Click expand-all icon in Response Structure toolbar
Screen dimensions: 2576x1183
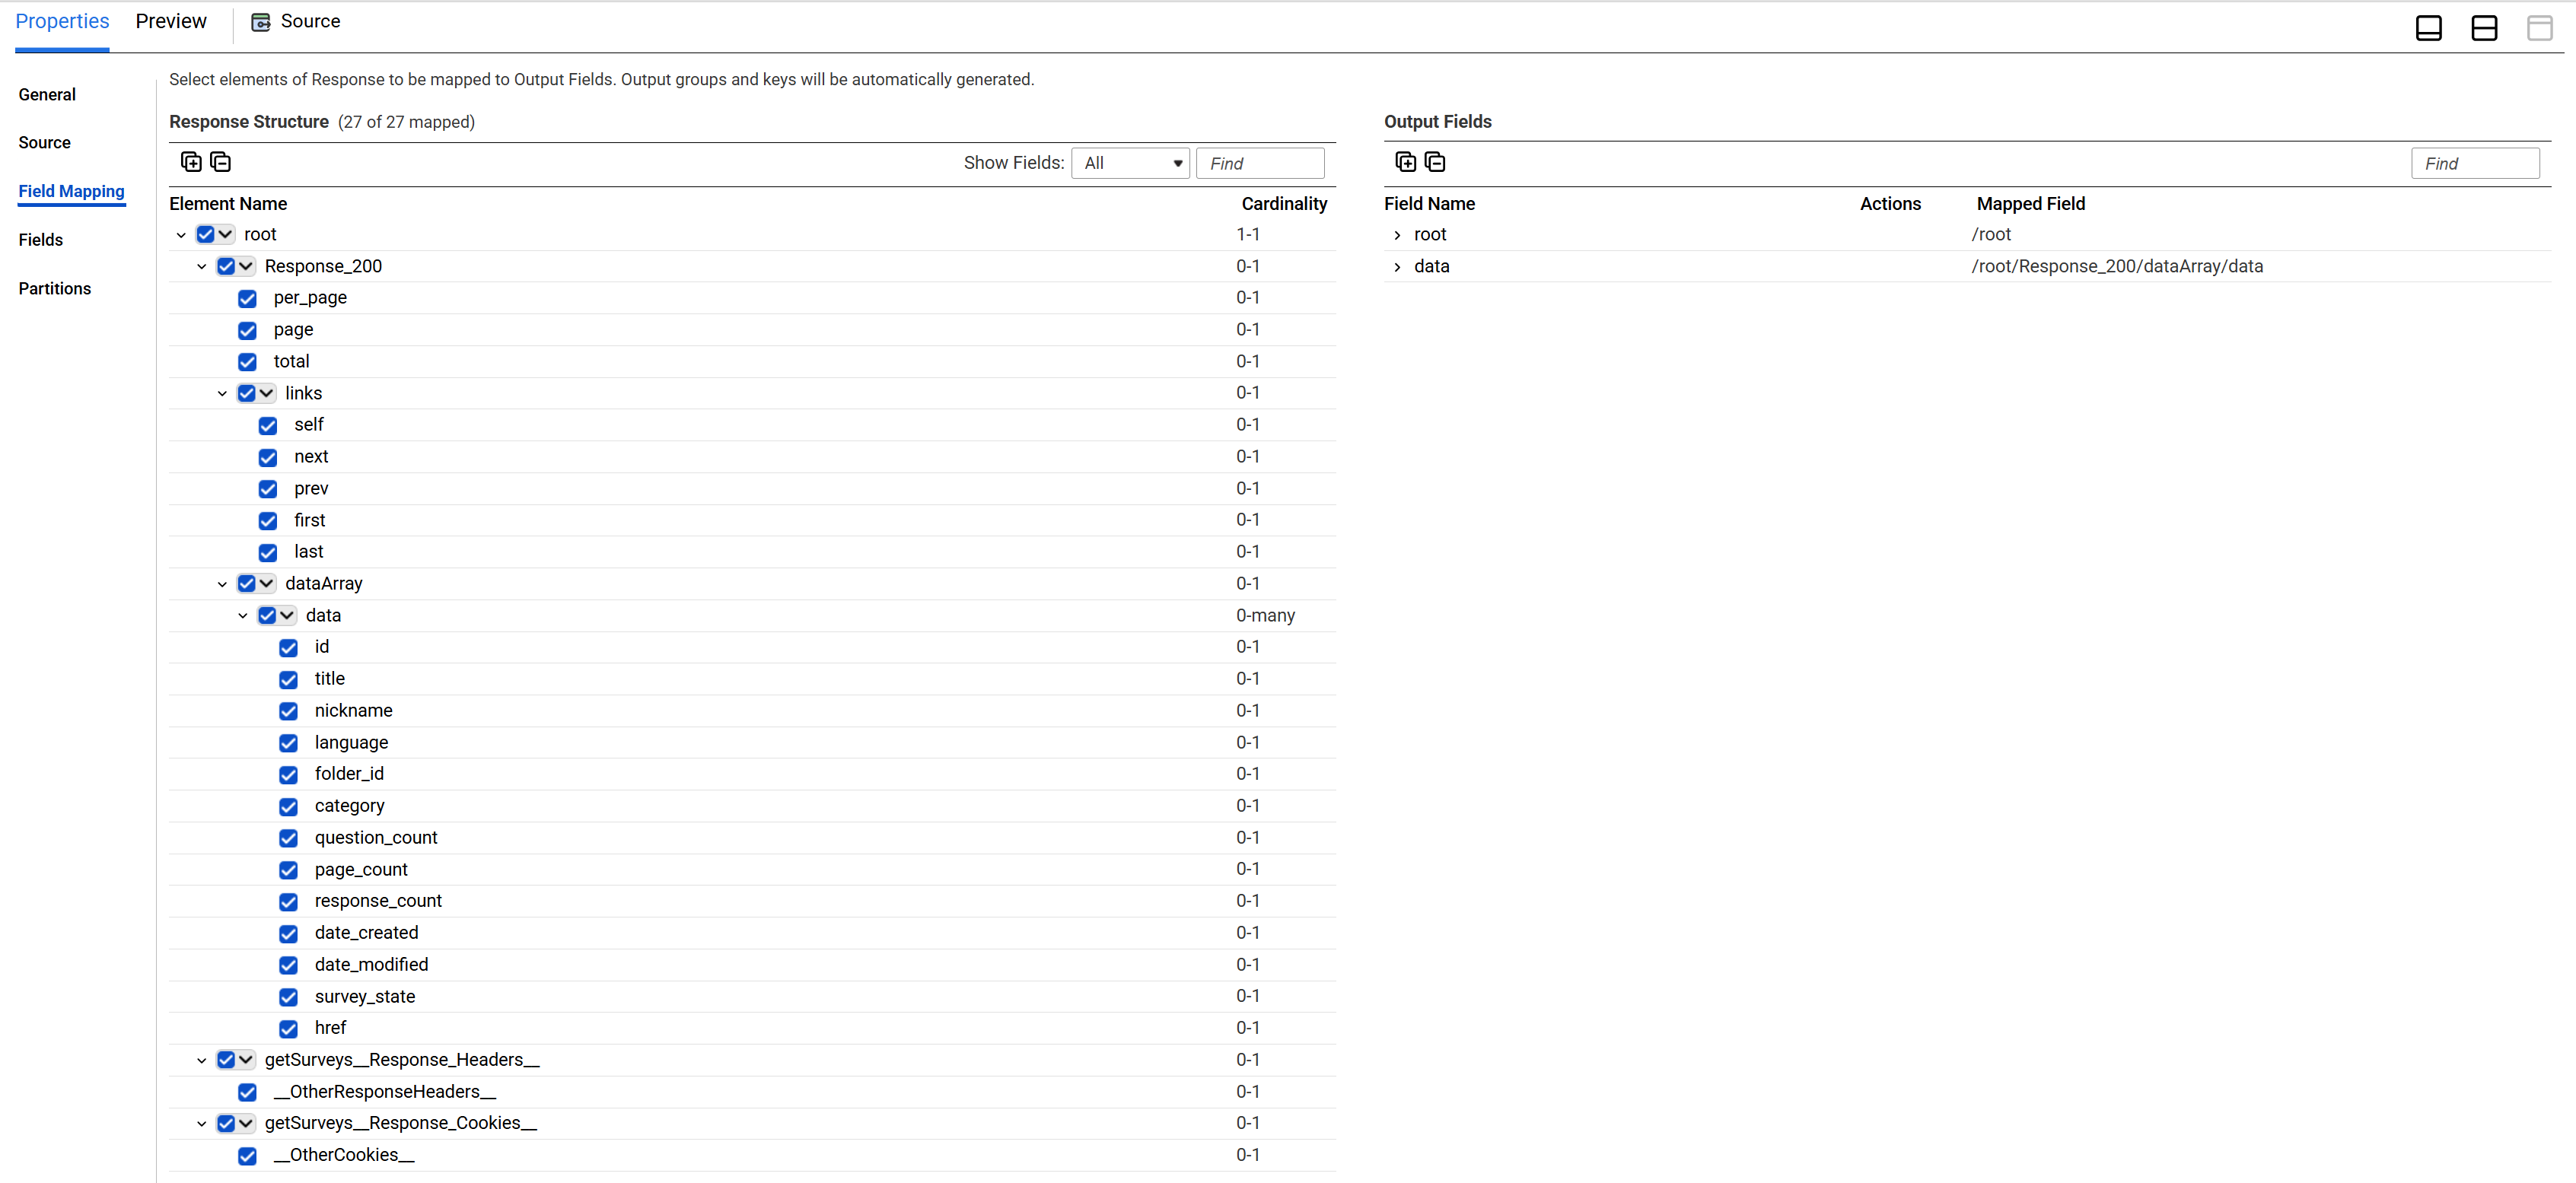(191, 162)
